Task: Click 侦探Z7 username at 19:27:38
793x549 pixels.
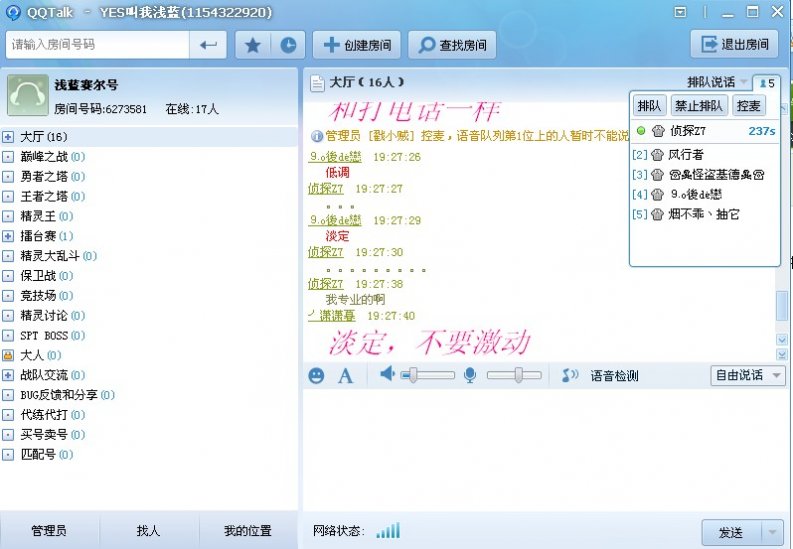Action: coord(326,284)
